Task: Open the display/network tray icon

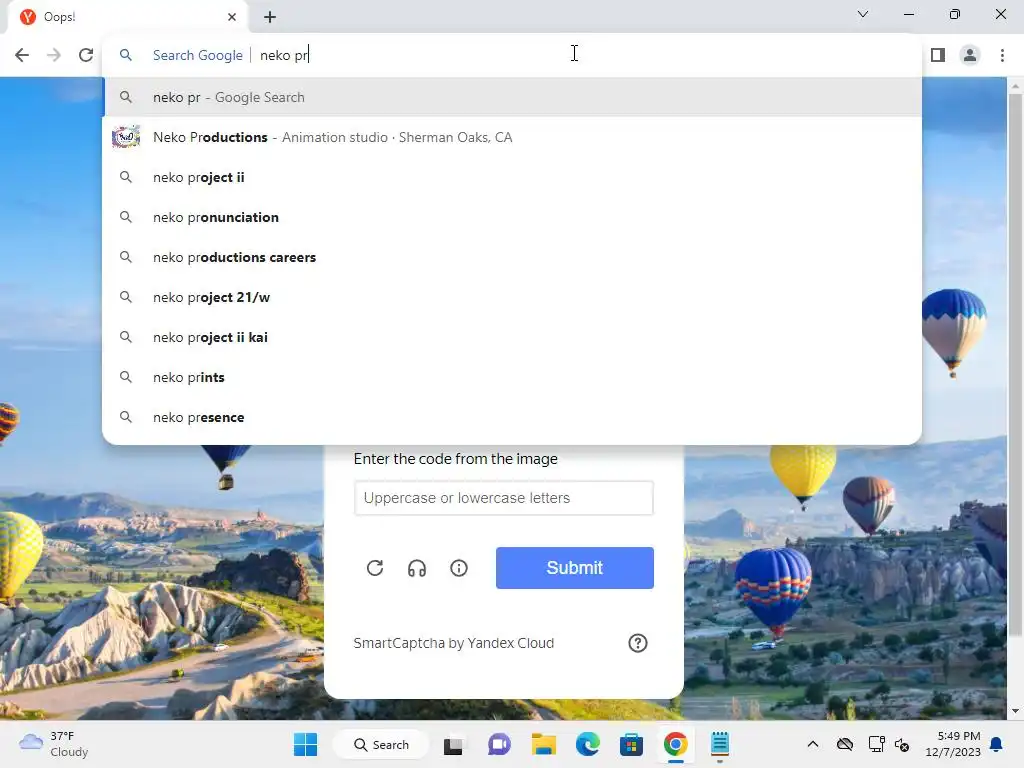Action: point(876,744)
